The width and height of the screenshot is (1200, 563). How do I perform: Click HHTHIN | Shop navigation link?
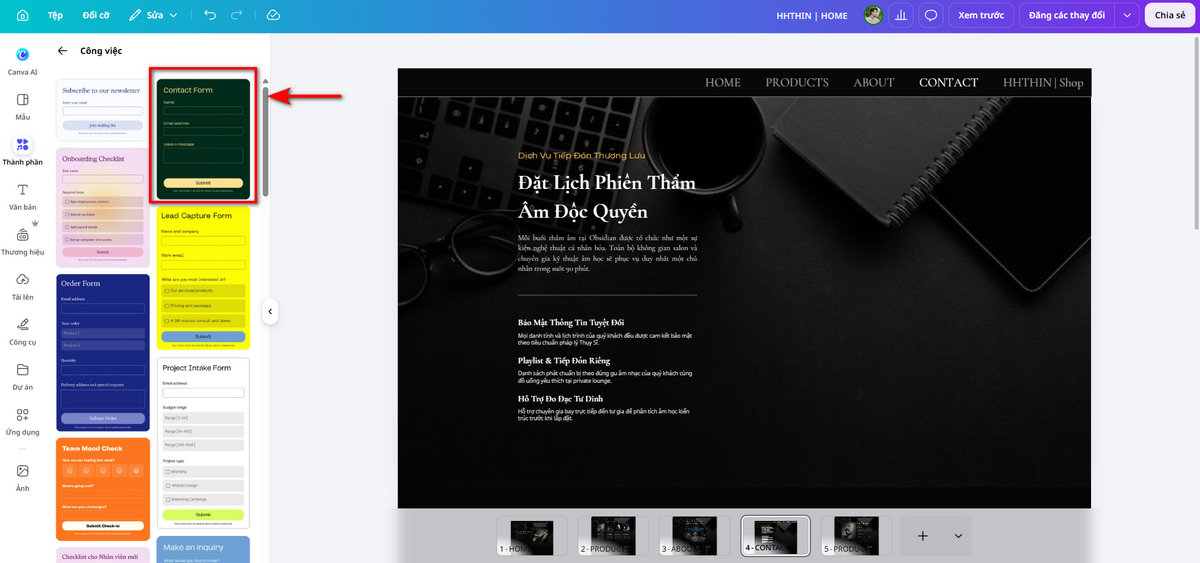(1043, 82)
